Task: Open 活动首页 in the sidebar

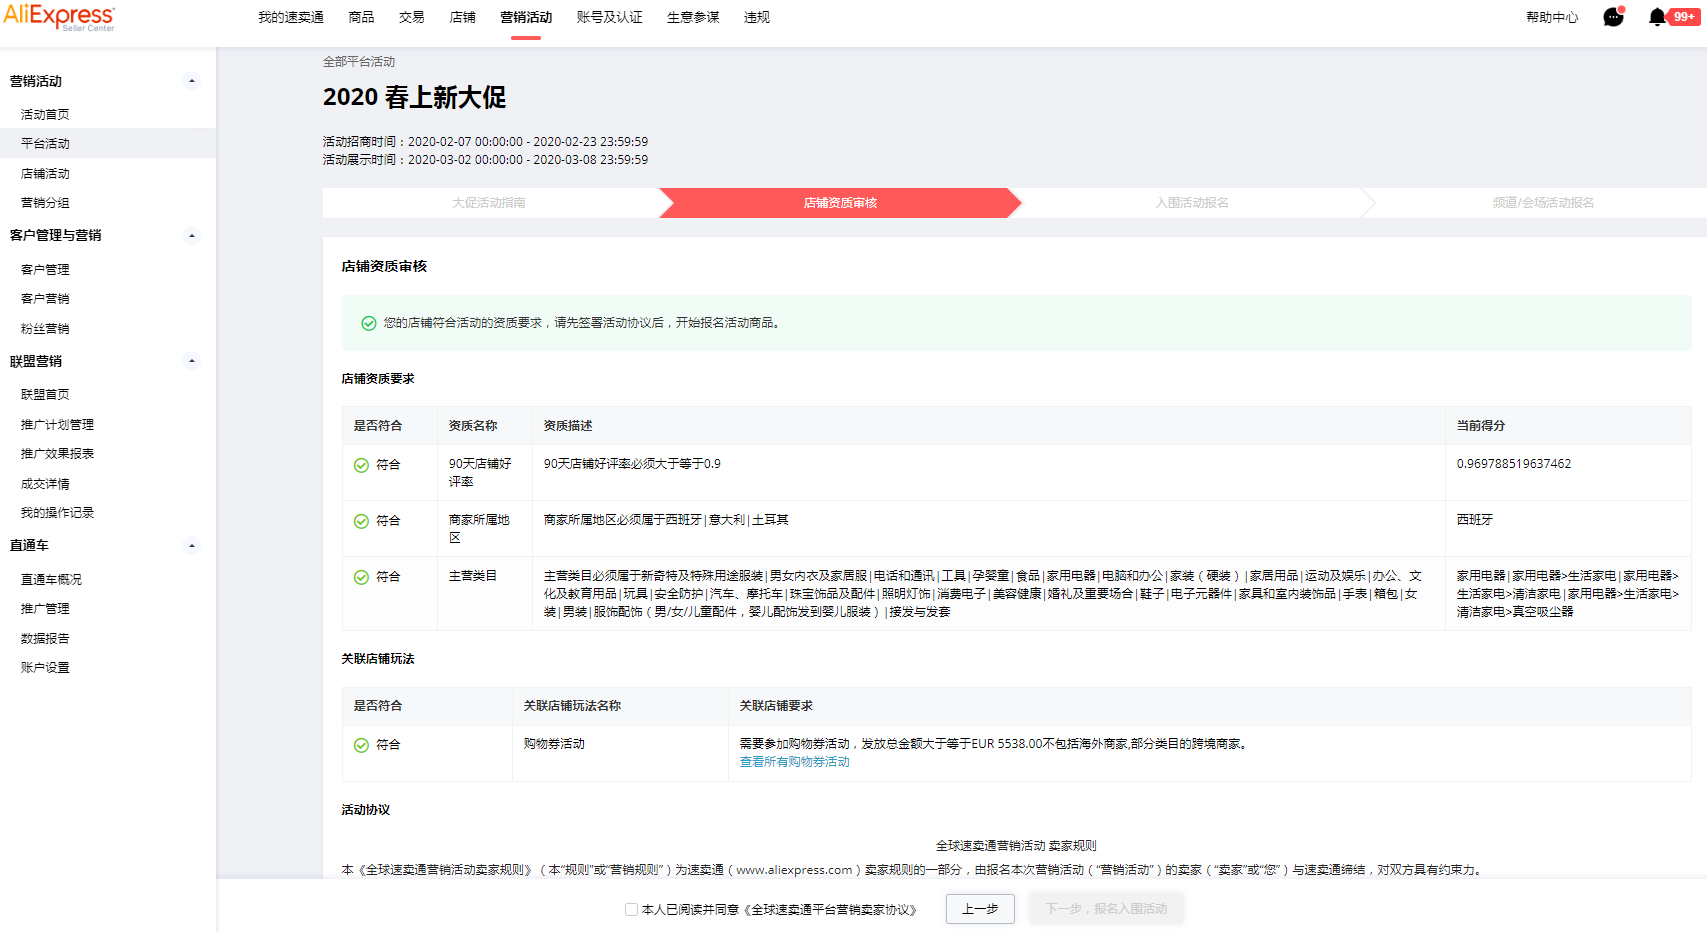Action: [45, 115]
